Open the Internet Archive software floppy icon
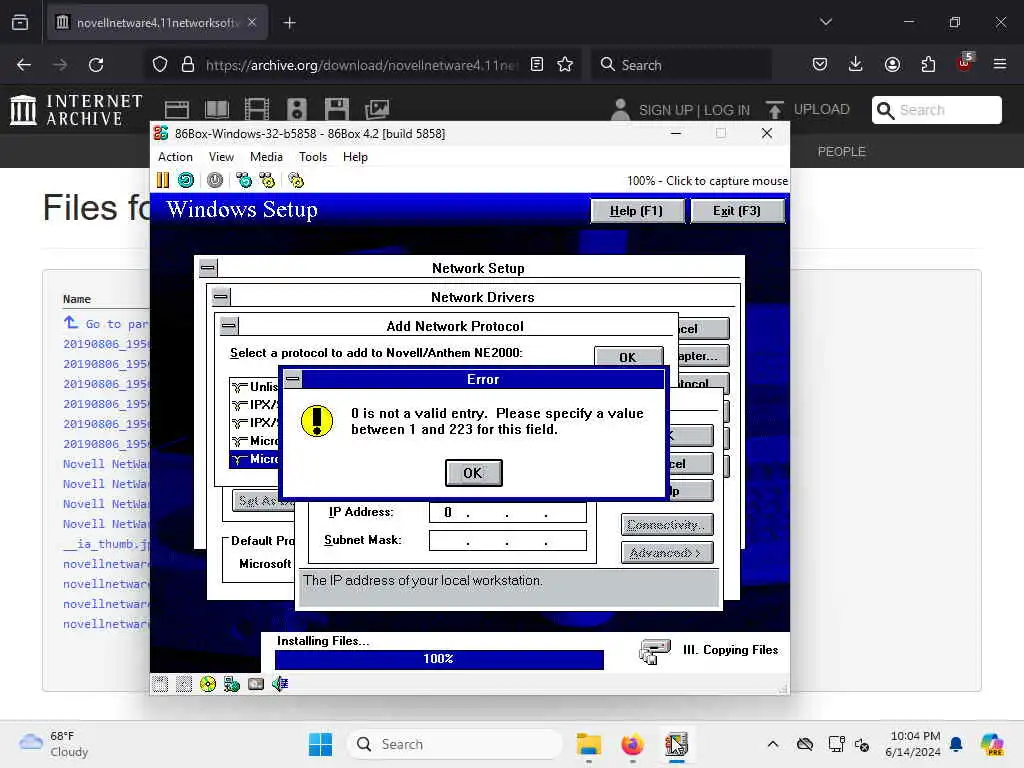The width and height of the screenshot is (1024, 768). click(337, 109)
